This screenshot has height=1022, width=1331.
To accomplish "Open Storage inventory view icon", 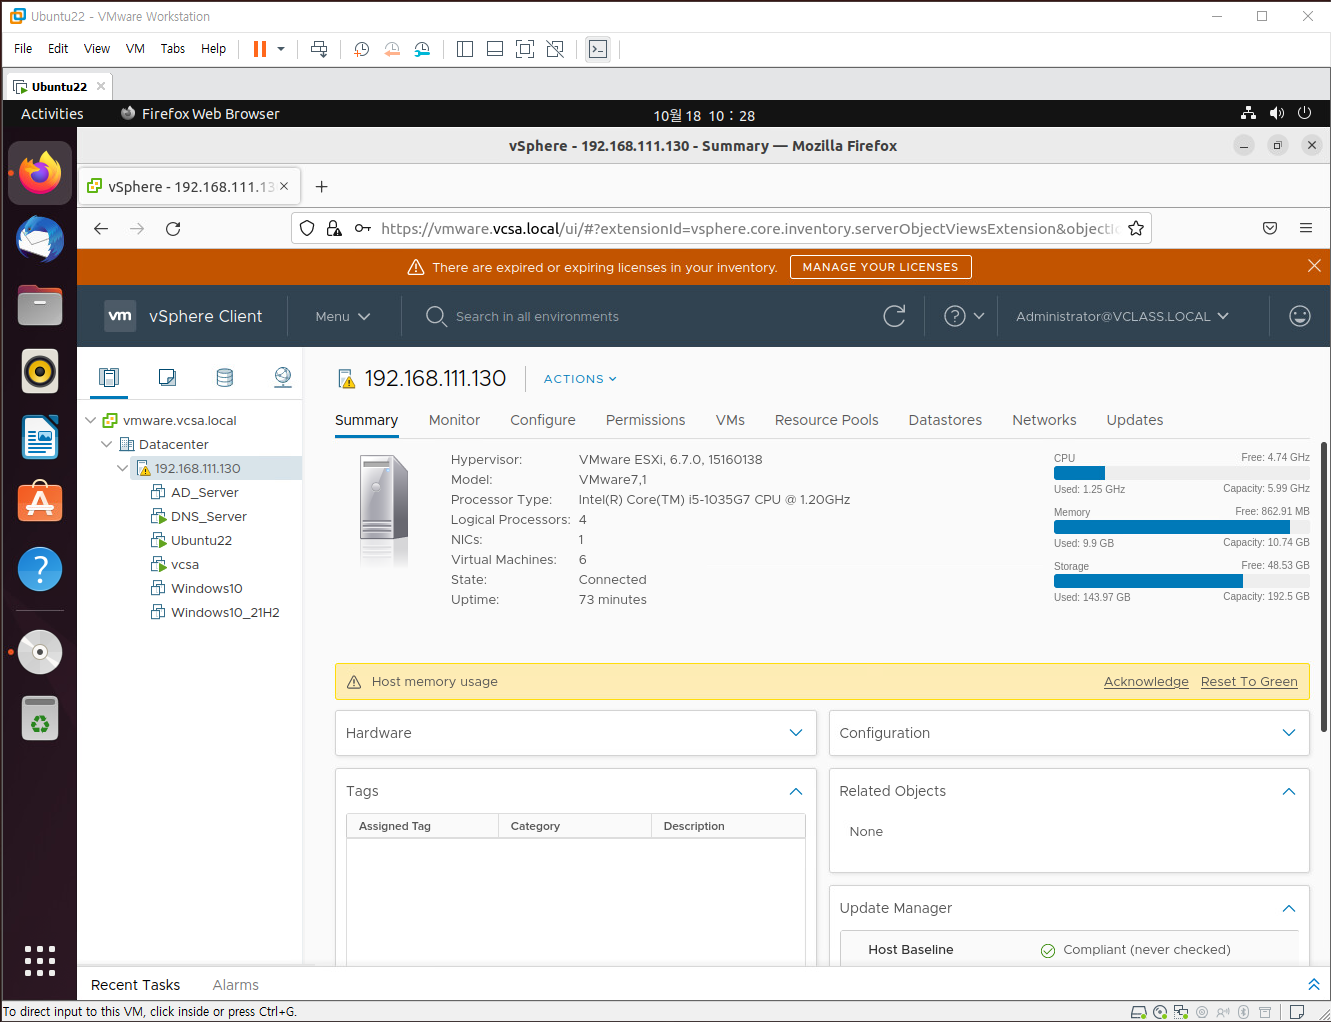I will (x=225, y=377).
